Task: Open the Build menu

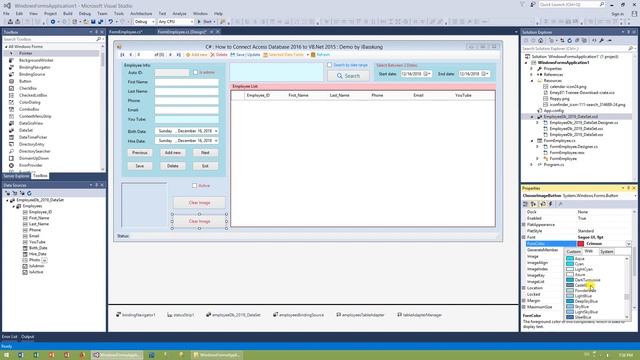Action: 68,13
